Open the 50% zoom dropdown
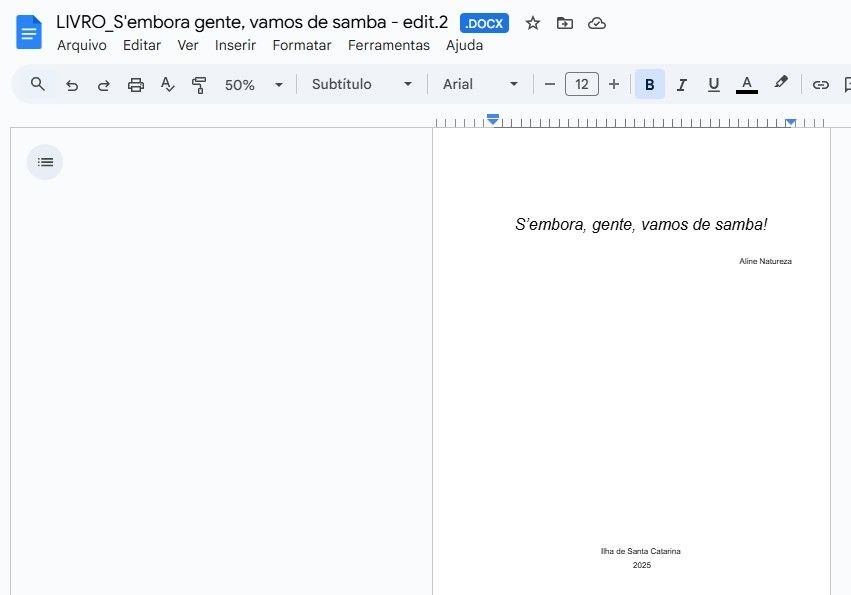 click(x=254, y=85)
